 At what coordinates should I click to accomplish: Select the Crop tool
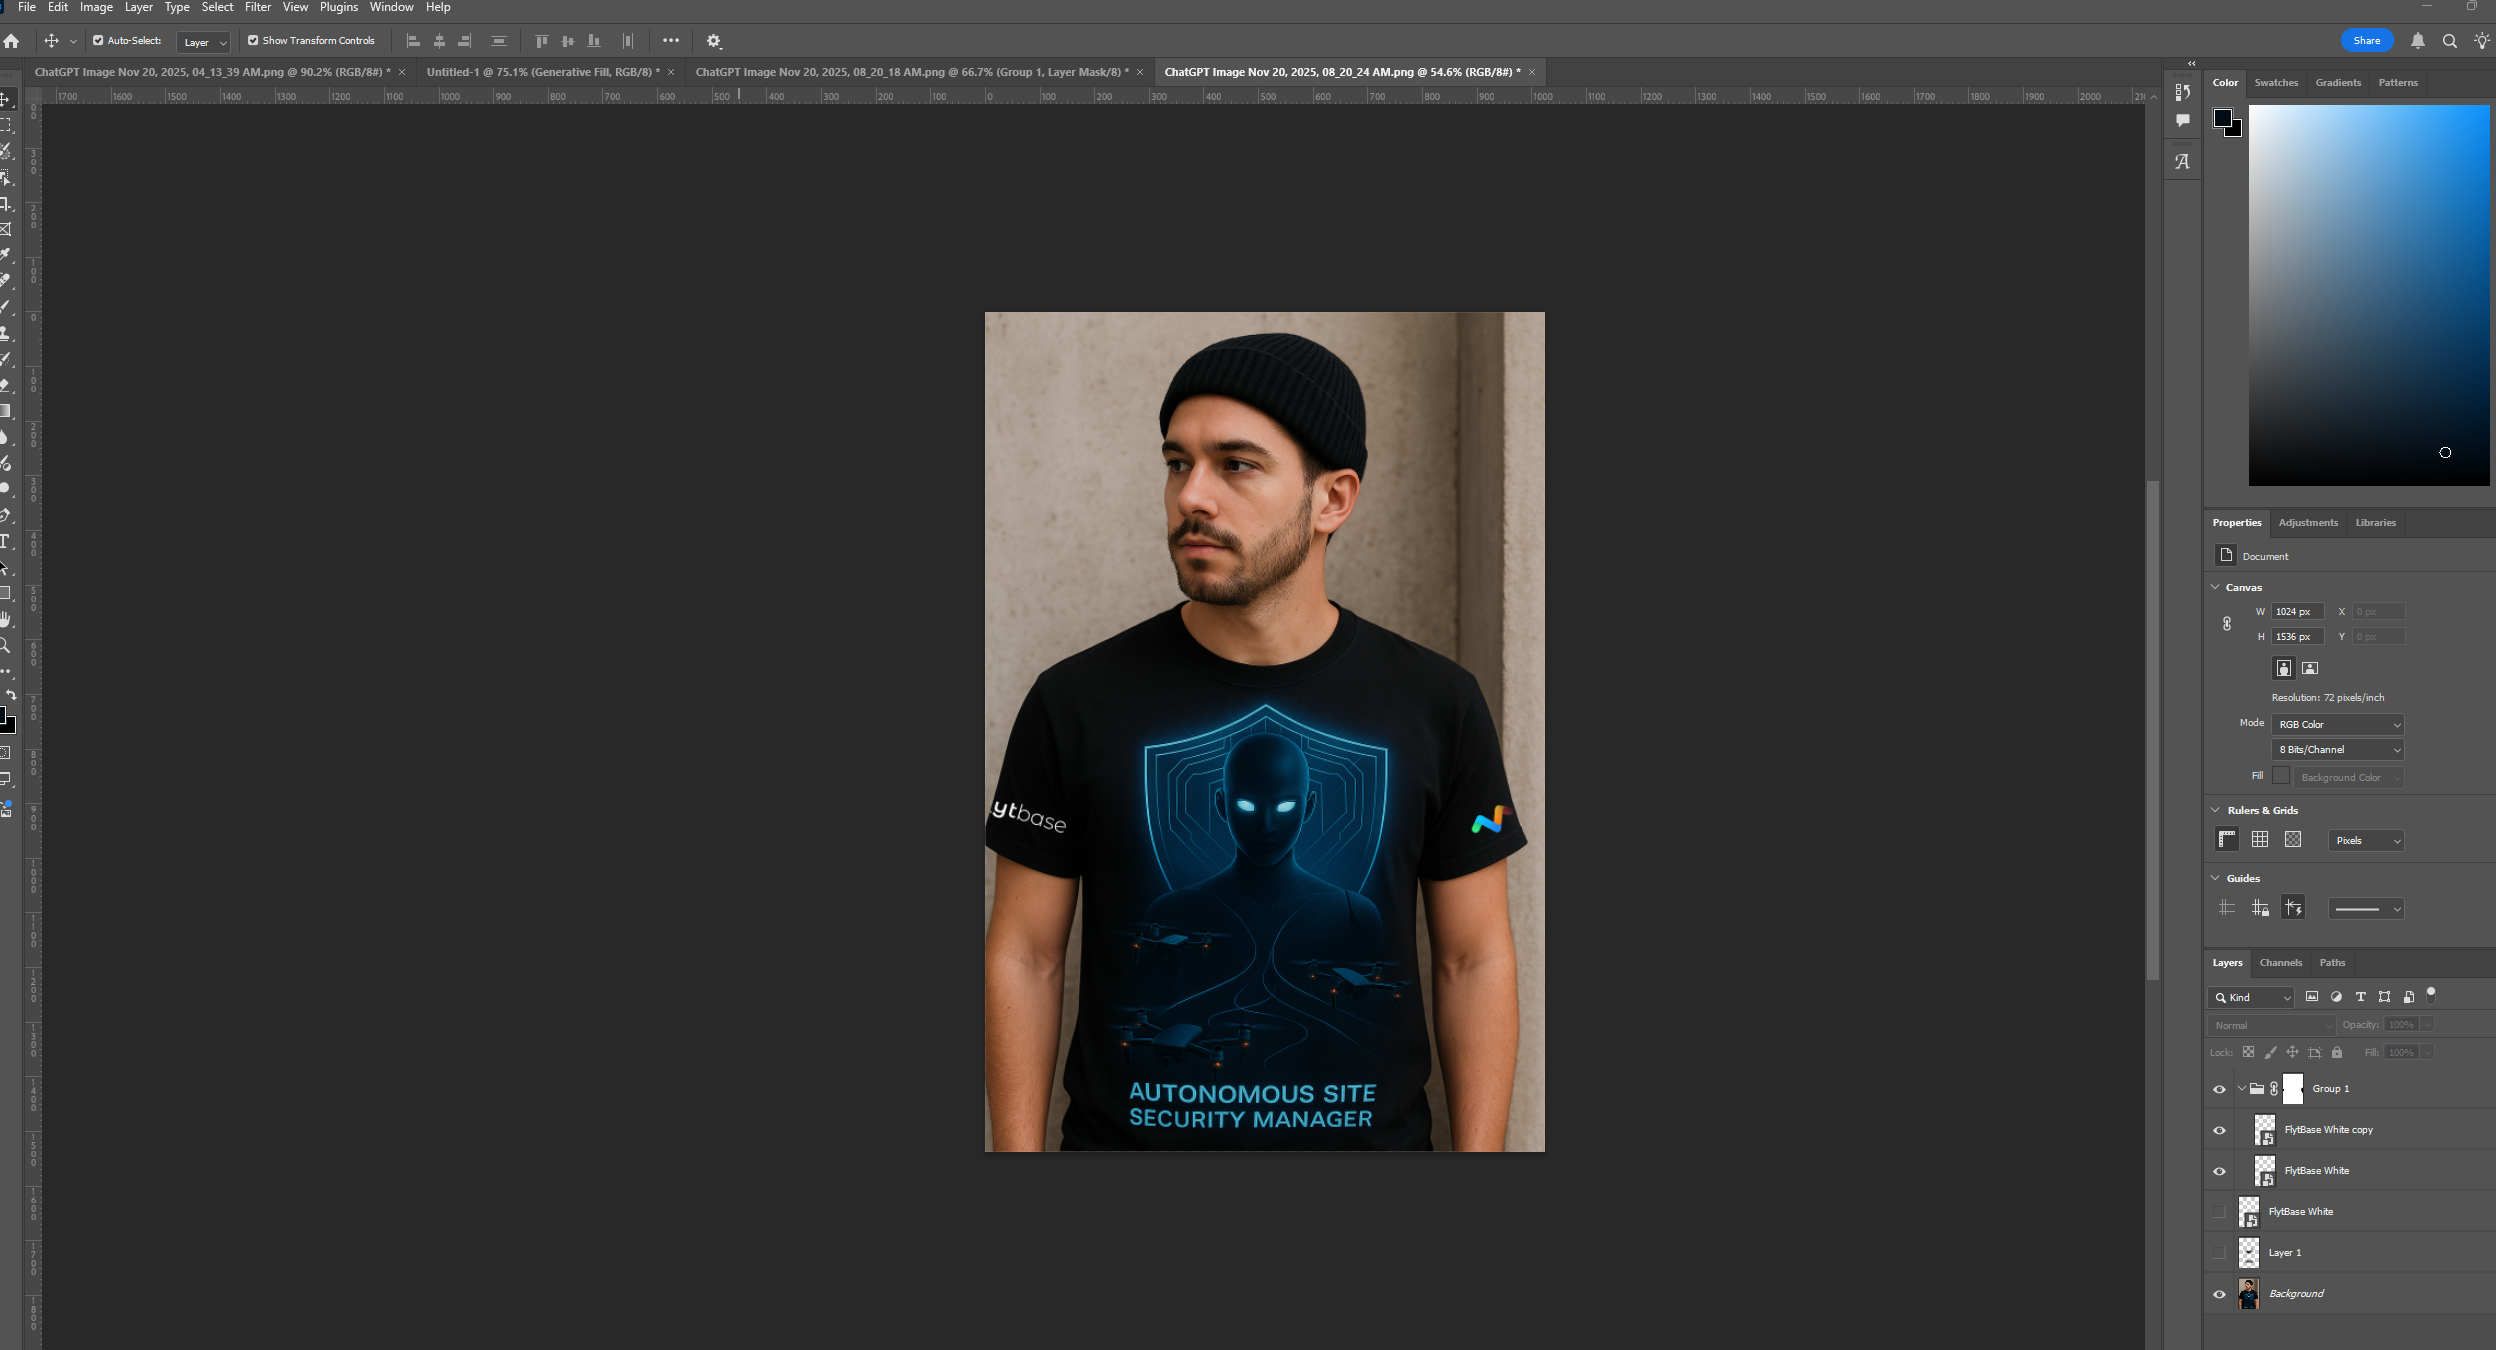tap(5, 204)
